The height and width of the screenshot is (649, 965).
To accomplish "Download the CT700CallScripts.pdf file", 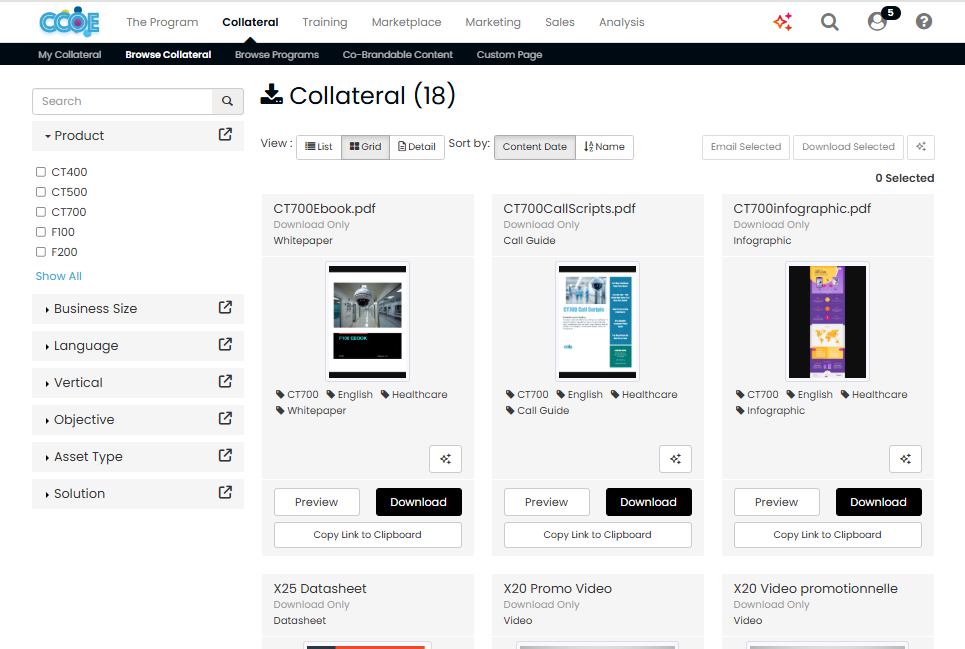I will pyautogui.click(x=648, y=502).
